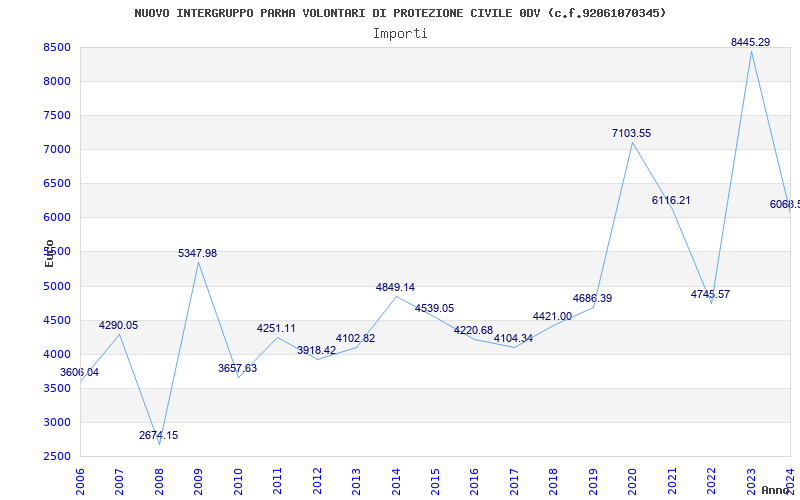The height and width of the screenshot is (500, 800).
Task: Click the data label 4421.00
Action: coord(552,316)
